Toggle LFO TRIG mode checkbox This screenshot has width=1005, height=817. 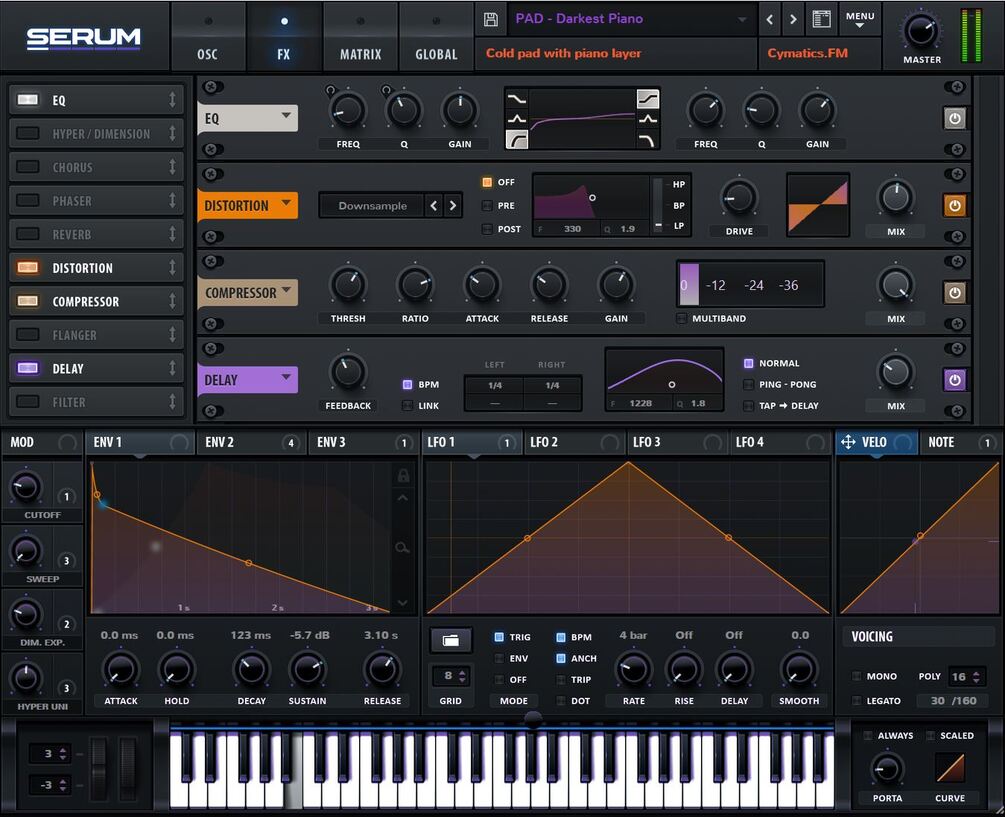pos(499,637)
